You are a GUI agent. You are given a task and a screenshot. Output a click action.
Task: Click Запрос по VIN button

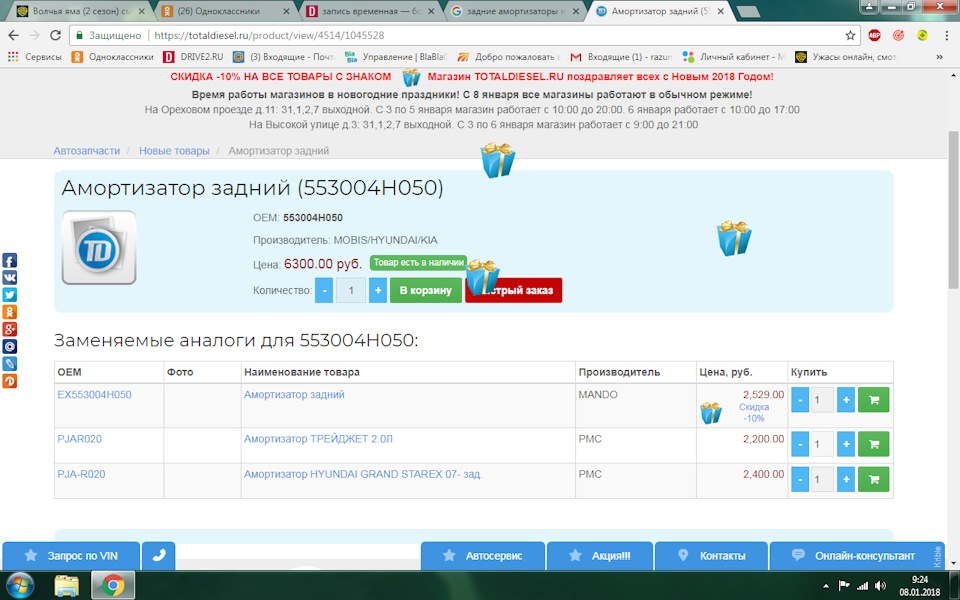(x=71, y=556)
